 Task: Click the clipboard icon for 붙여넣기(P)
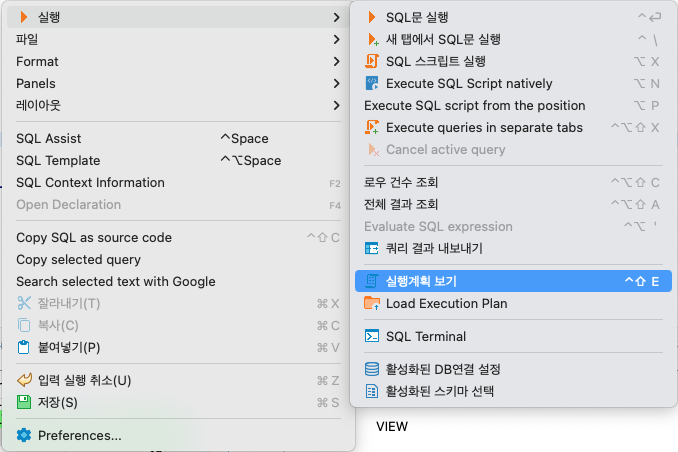coord(24,347)
